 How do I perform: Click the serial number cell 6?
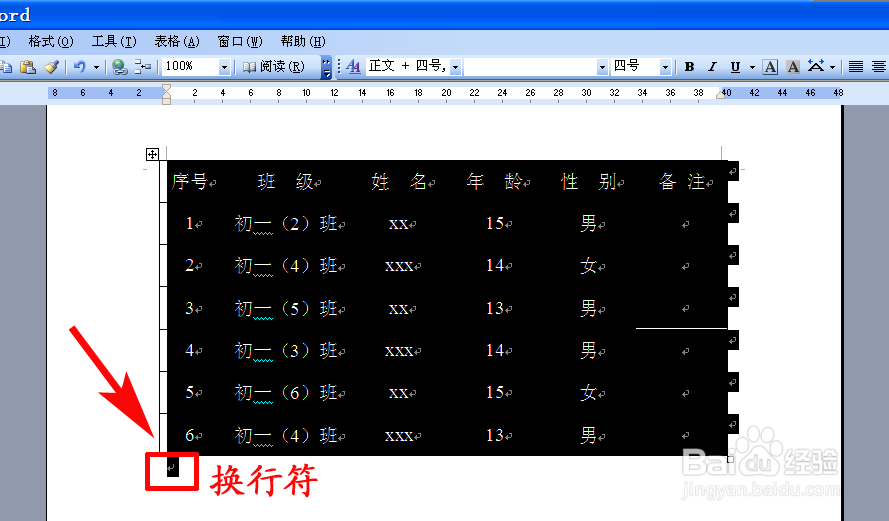point(190,435)
